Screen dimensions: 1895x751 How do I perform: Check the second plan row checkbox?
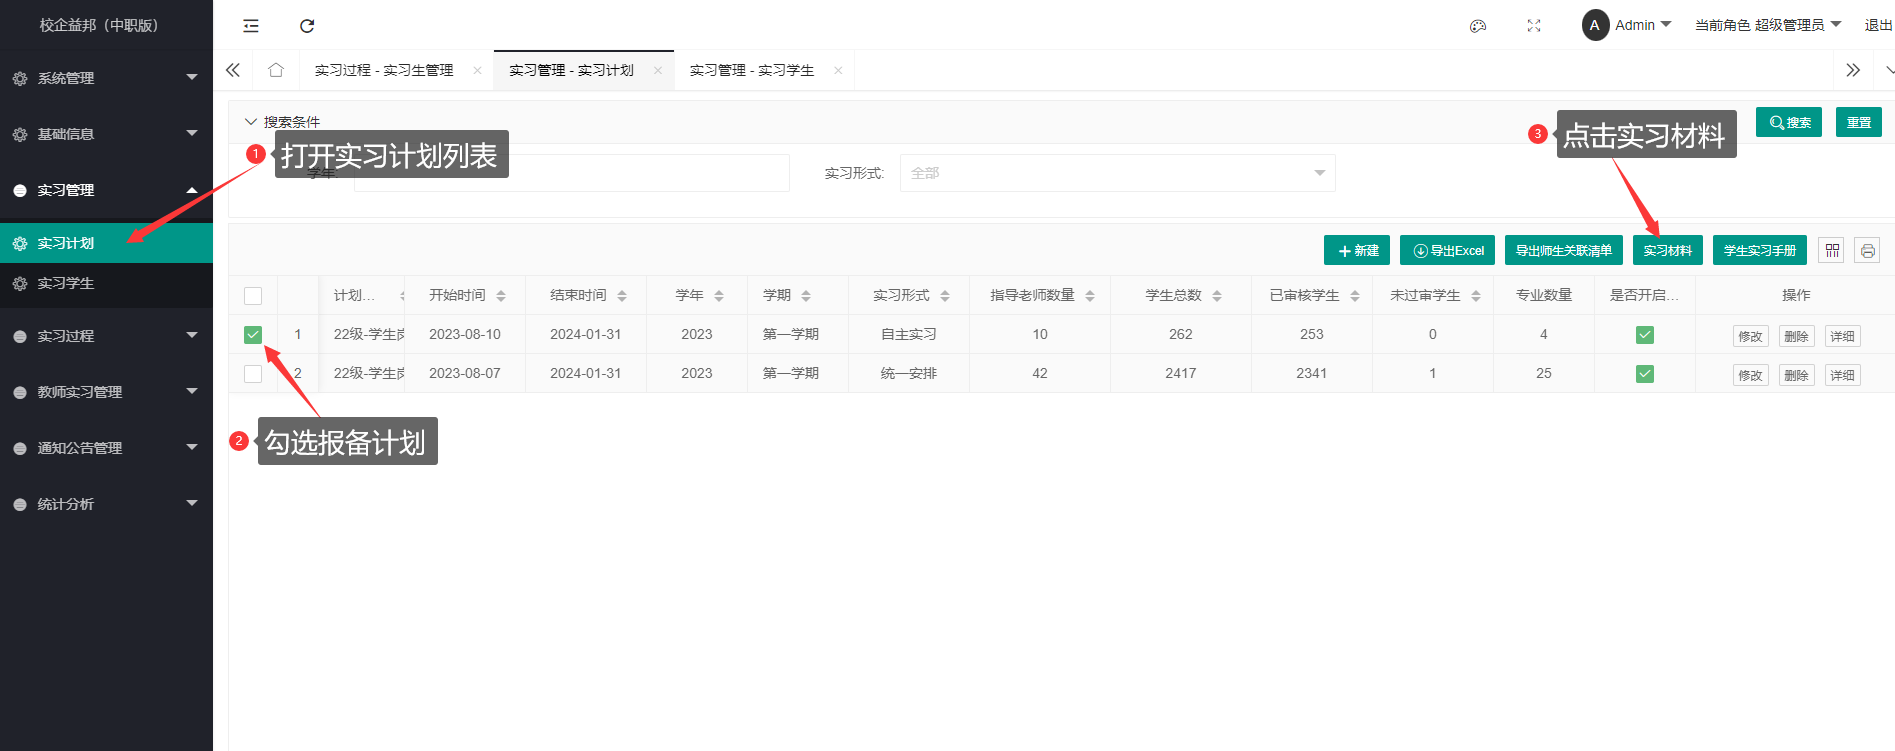(x=253, y=374)
